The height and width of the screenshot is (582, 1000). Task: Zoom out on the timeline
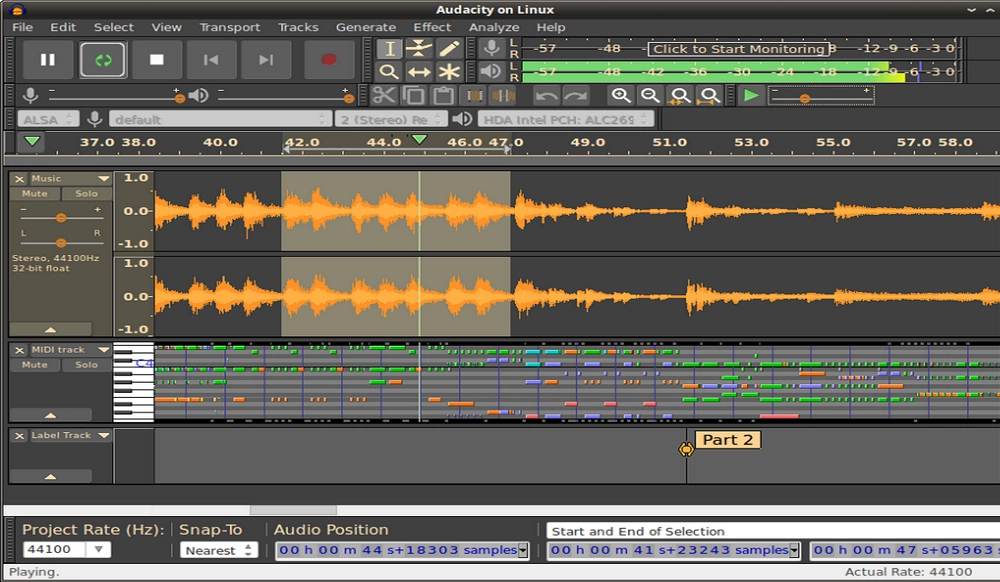click(650, 96)
